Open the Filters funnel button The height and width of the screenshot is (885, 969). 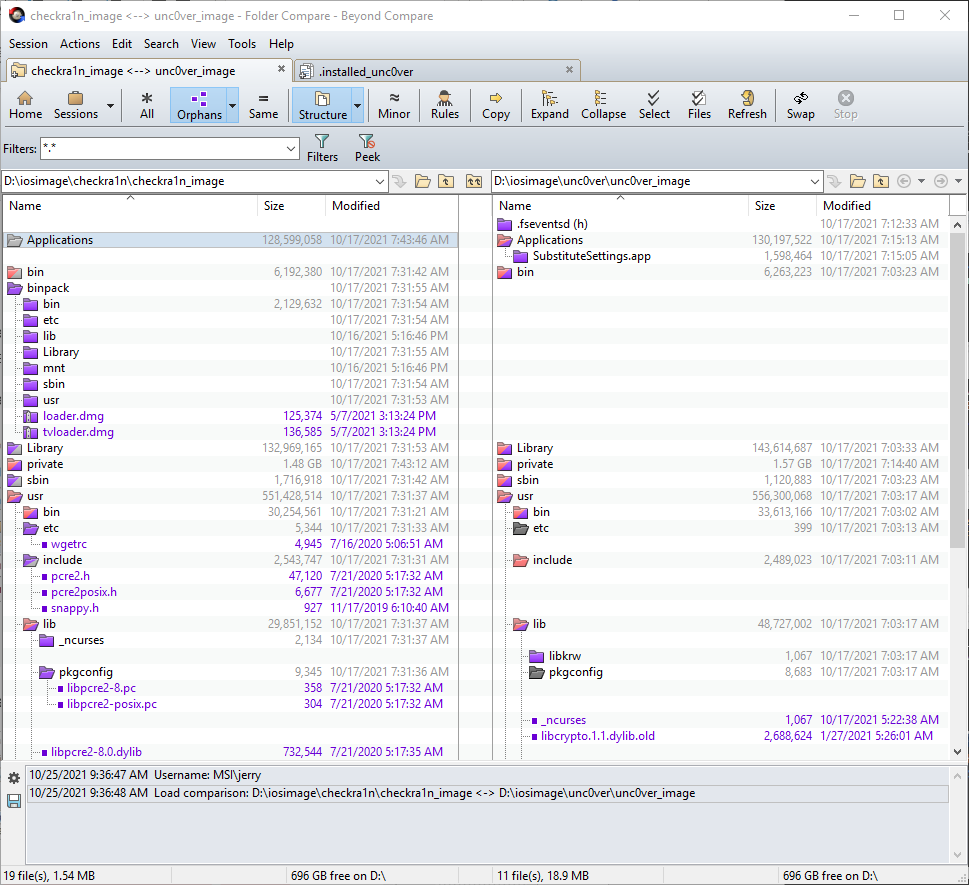[x=322, y=148]
